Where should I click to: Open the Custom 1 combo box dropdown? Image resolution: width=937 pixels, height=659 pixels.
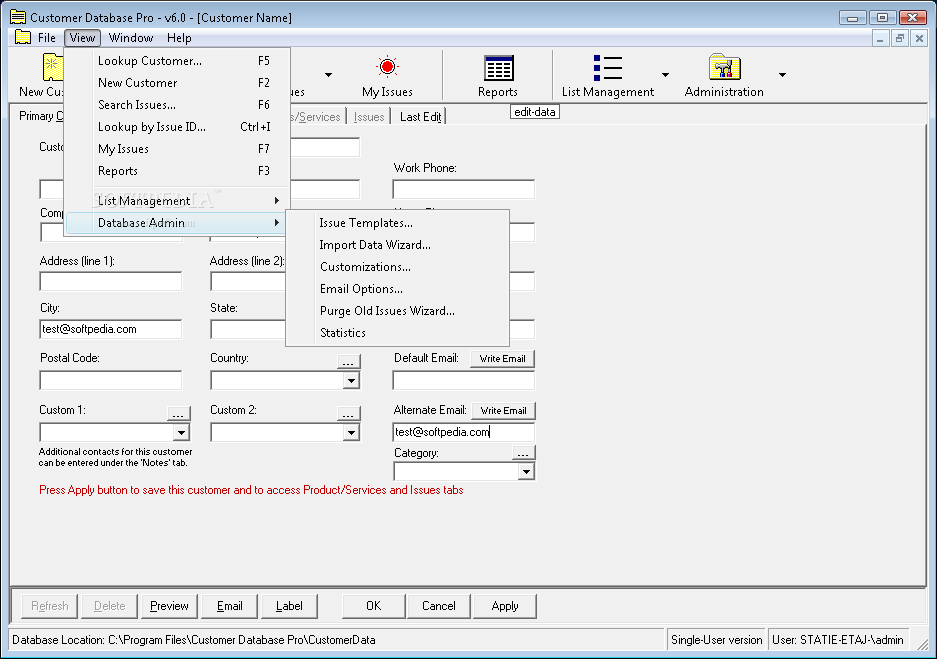[181, 432]
